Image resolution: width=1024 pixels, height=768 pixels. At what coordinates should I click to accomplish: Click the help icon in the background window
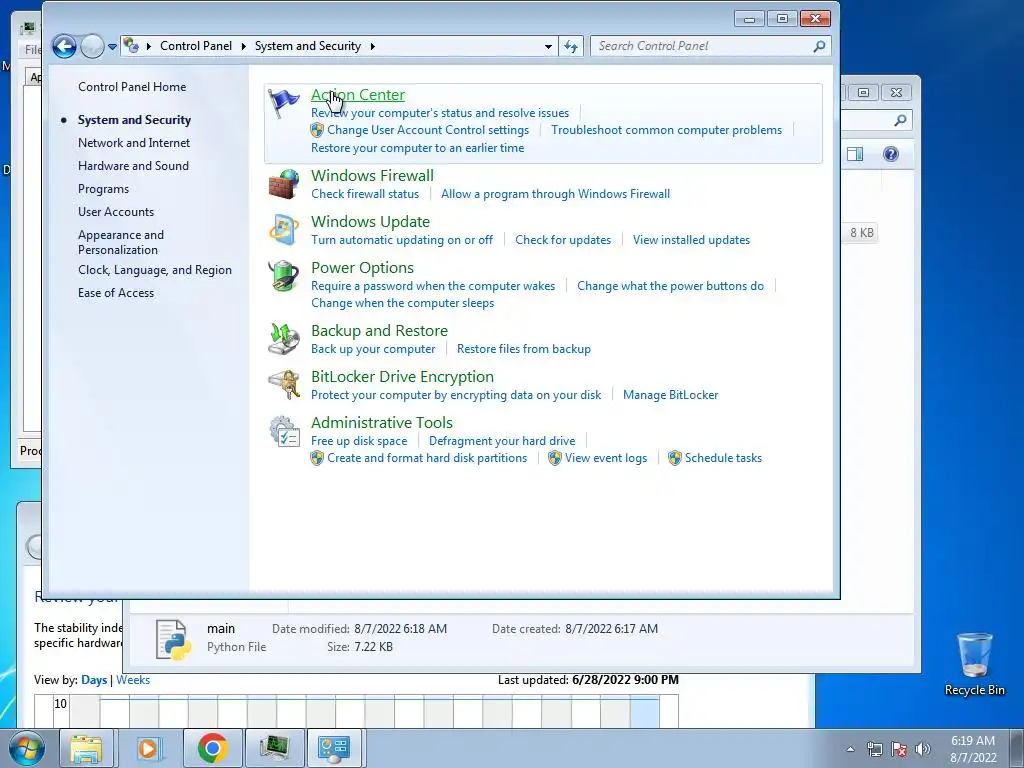click(891, 154)
